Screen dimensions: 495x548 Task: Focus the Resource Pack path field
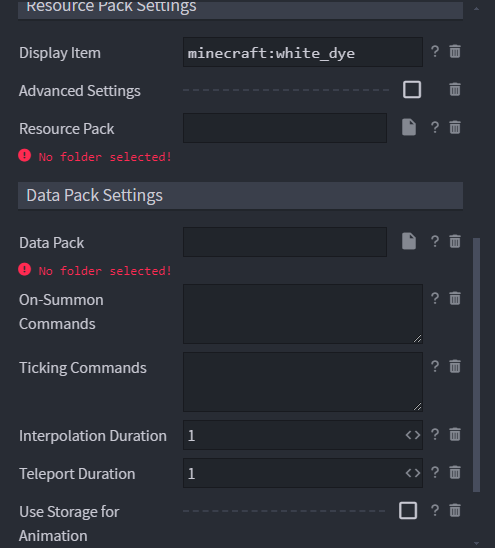pyautogui.click(x=285, y=128)
